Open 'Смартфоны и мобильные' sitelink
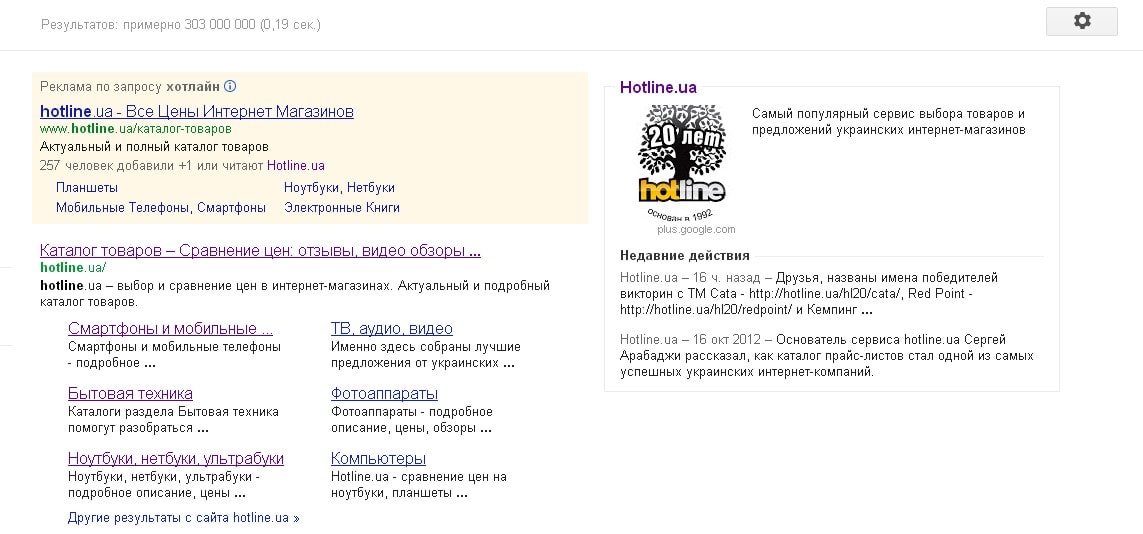This screenshot has width=1143, height=534. pyautogui.click(x=170, y=329)
